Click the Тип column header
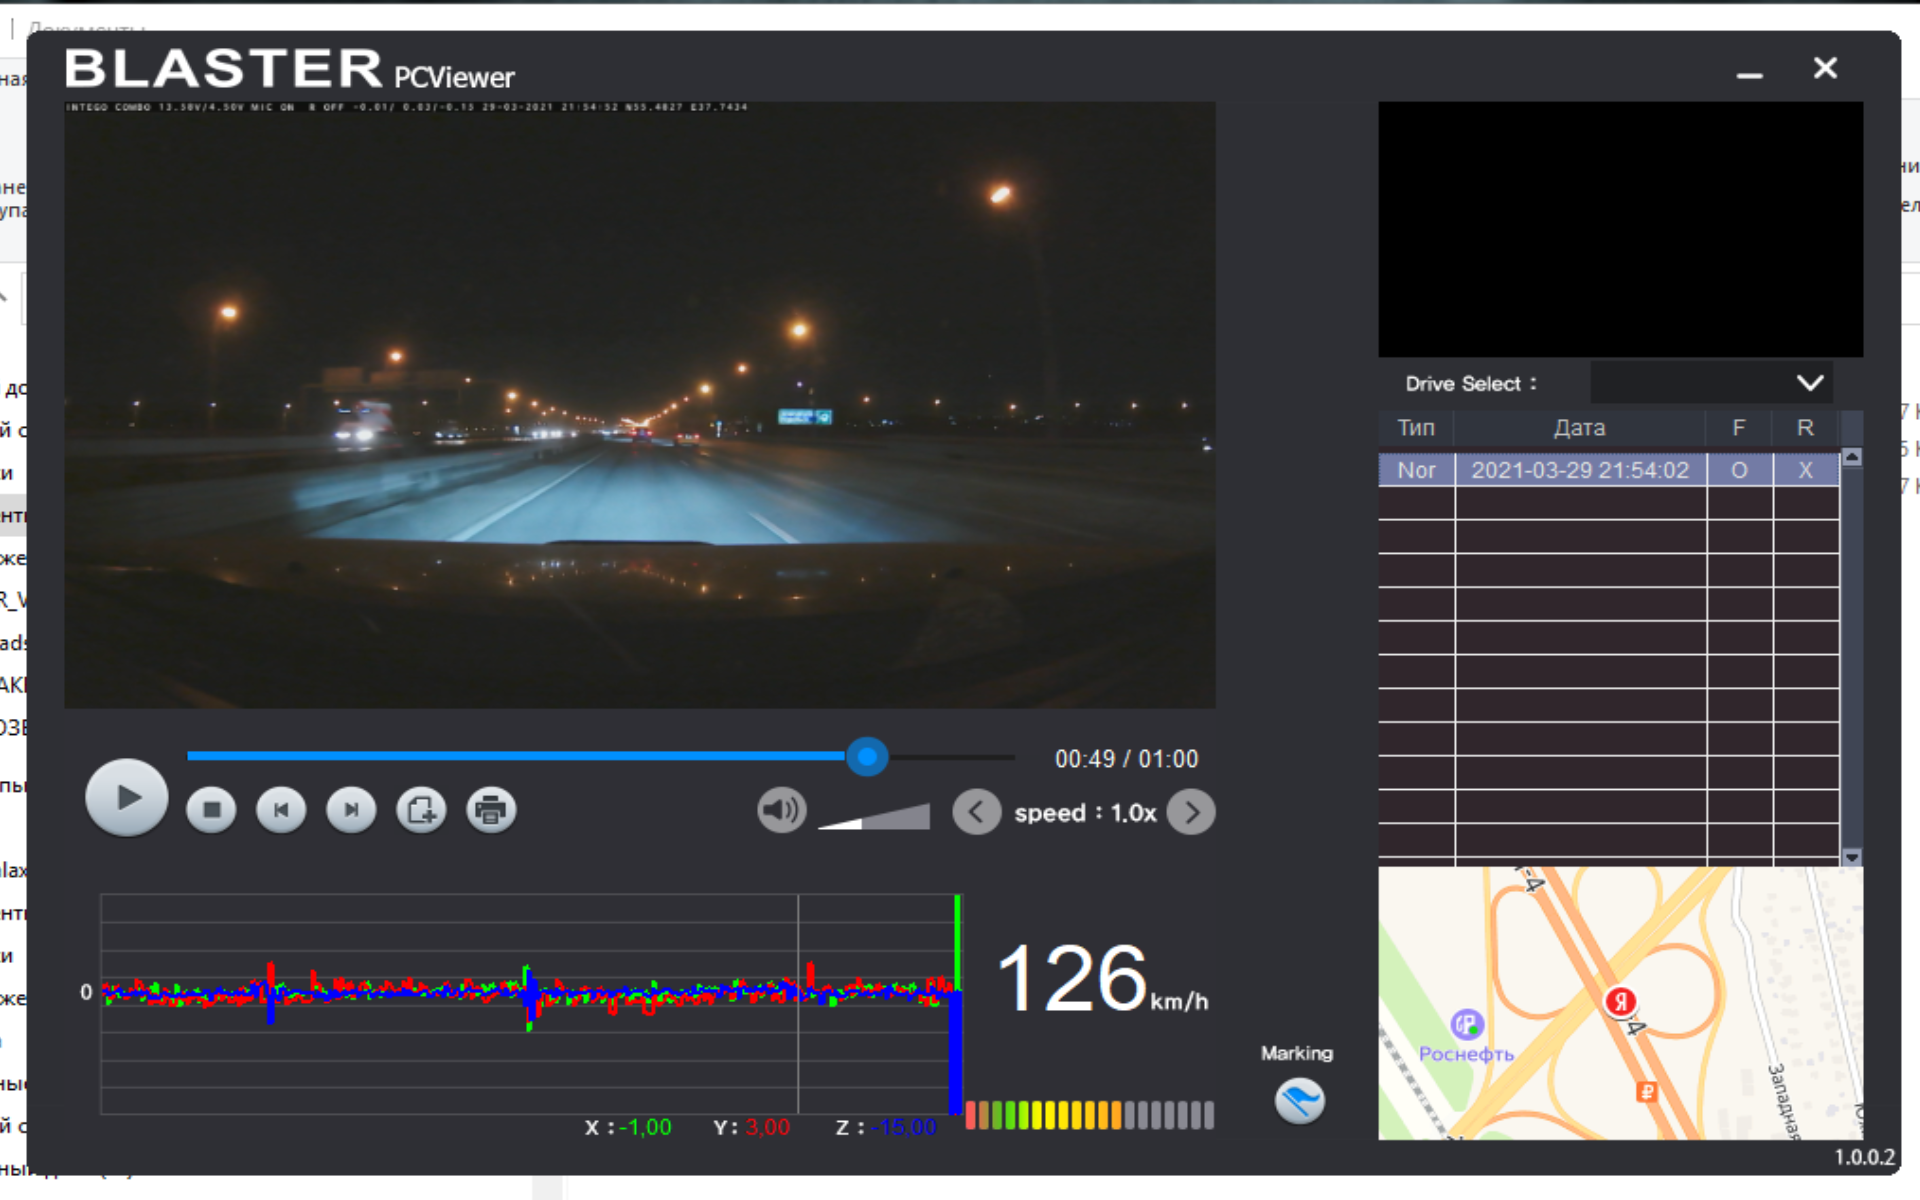 click(1415, 428)
